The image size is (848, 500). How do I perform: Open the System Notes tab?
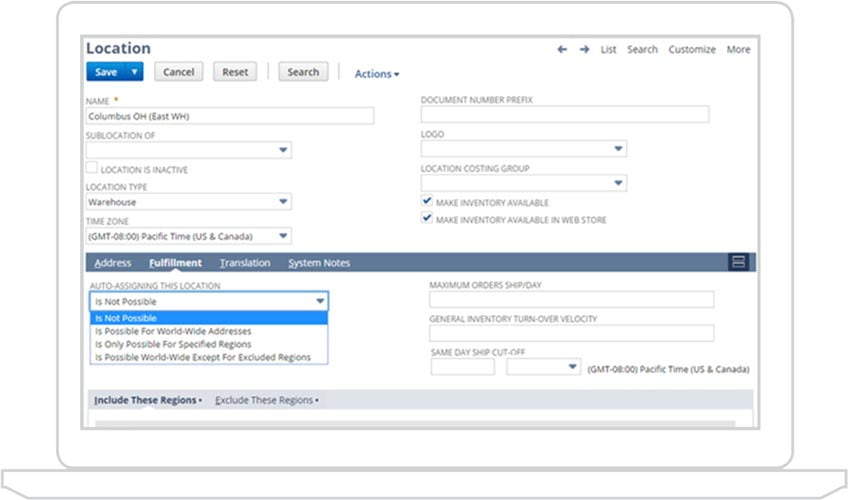tap(319, 263)
